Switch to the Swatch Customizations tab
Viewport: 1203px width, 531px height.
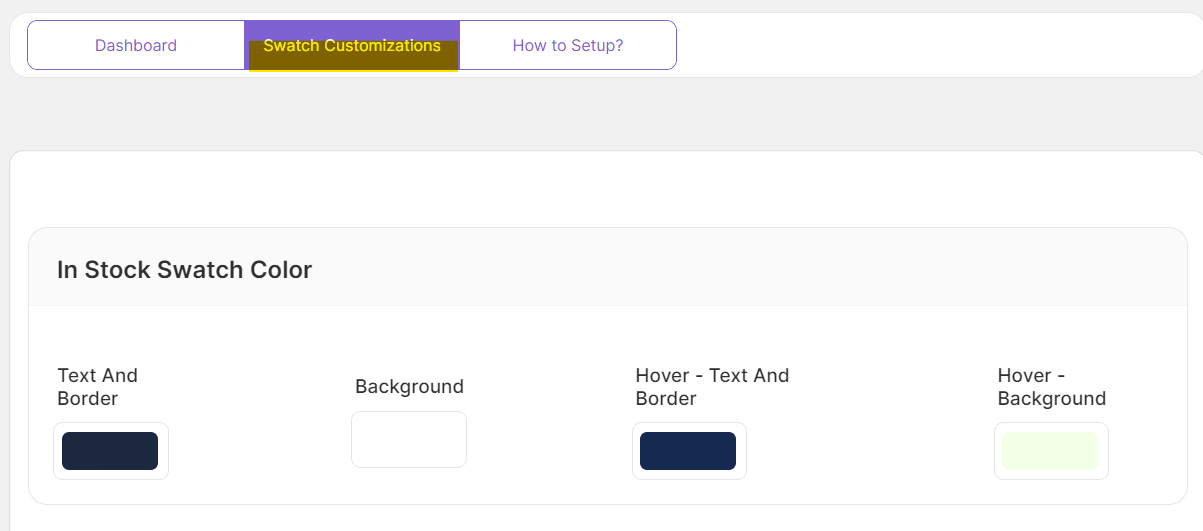[x=352, y=46]
